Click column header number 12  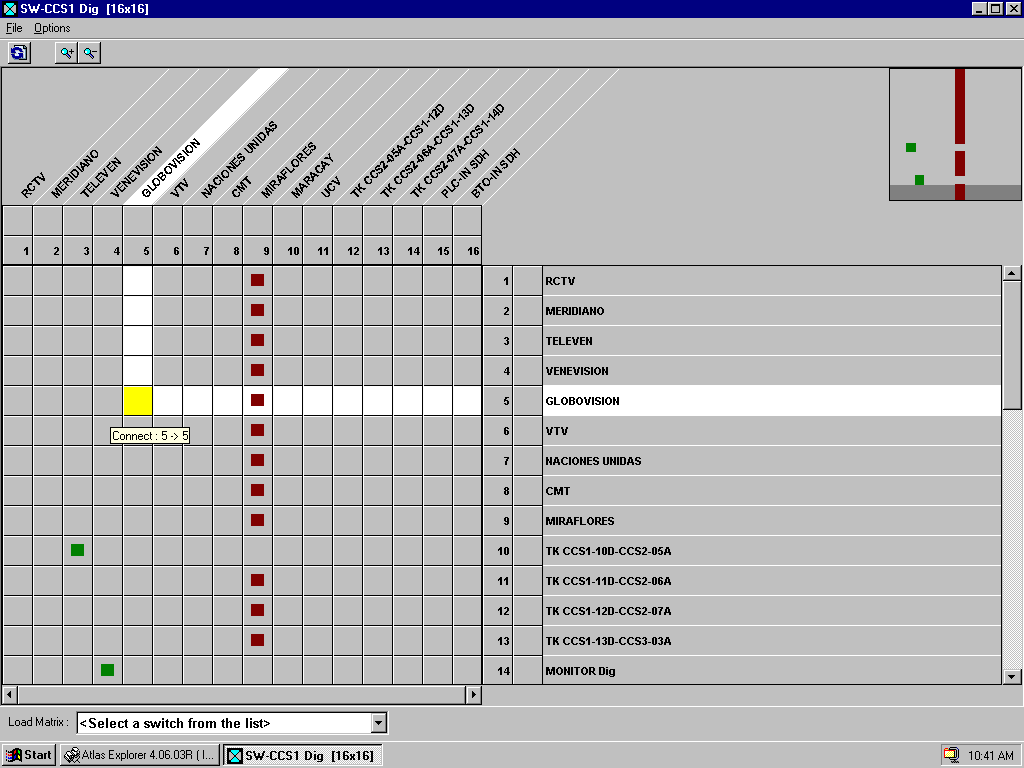[353, 251]
